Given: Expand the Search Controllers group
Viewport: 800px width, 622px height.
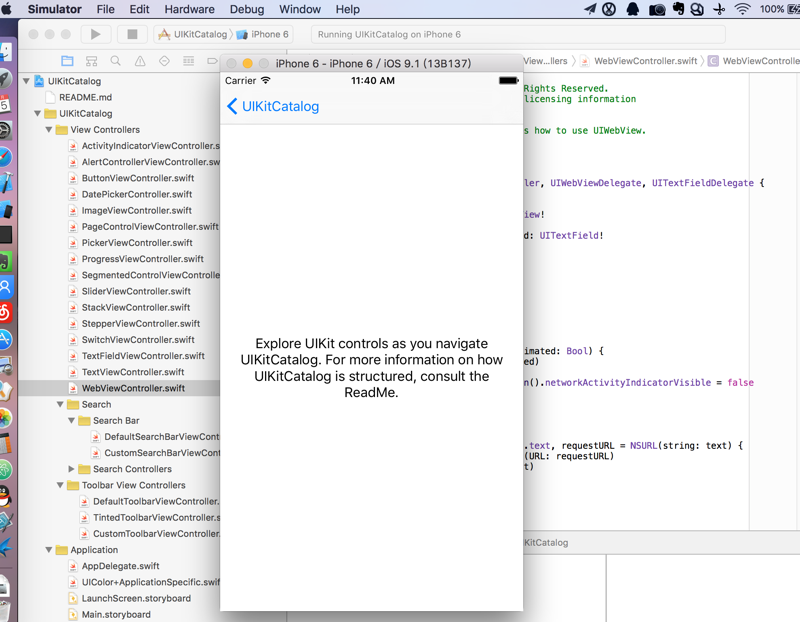Looking at the screenshot, I should [x=71, y=469].
